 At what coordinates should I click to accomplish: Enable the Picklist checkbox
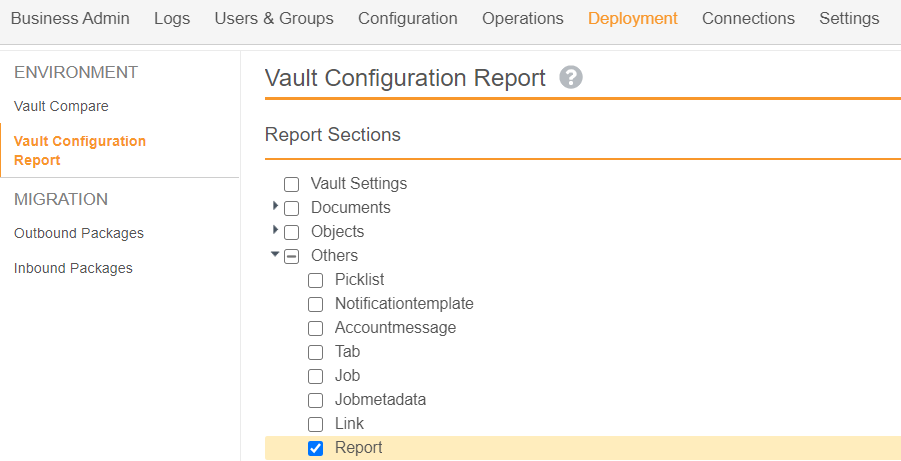316,280
